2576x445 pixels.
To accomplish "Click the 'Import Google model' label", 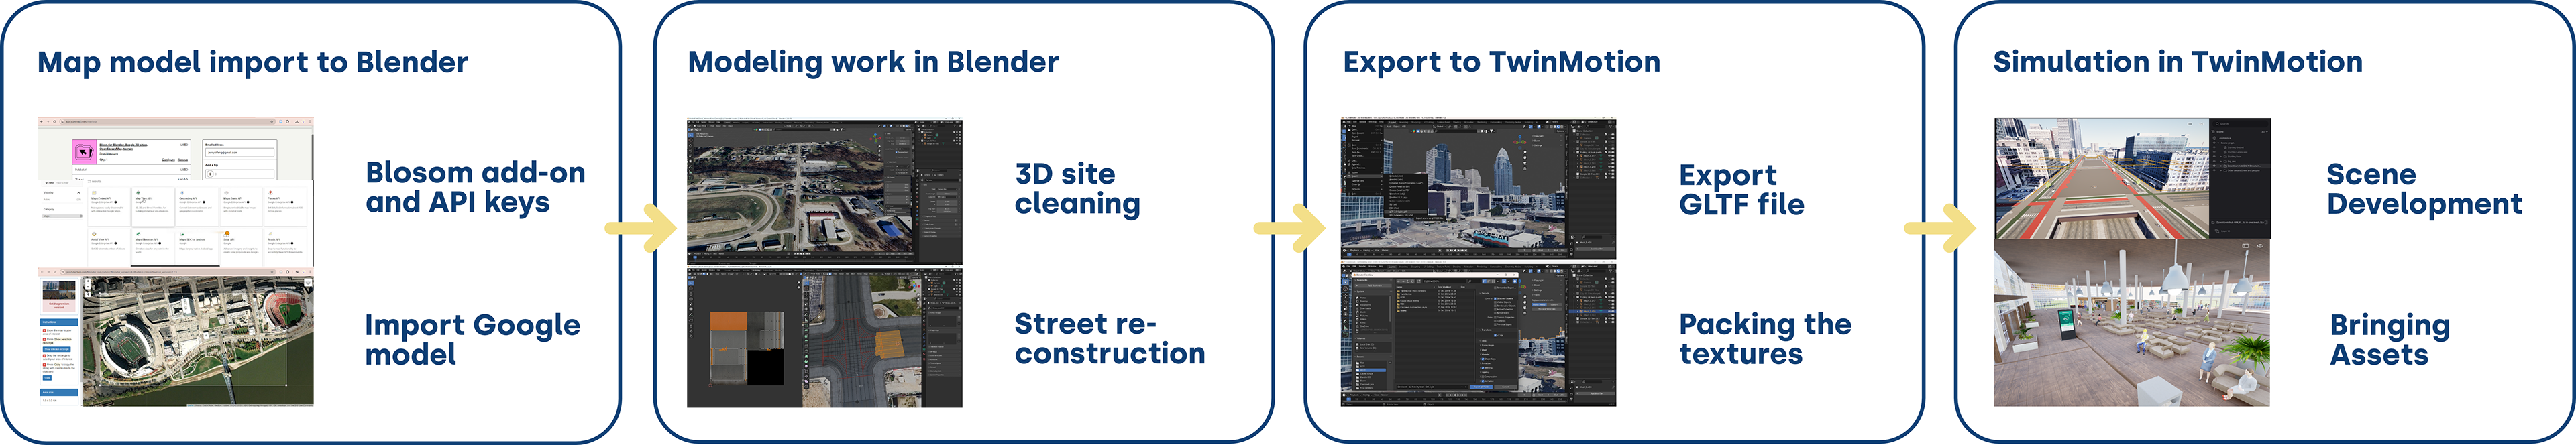I will [472, 339].
